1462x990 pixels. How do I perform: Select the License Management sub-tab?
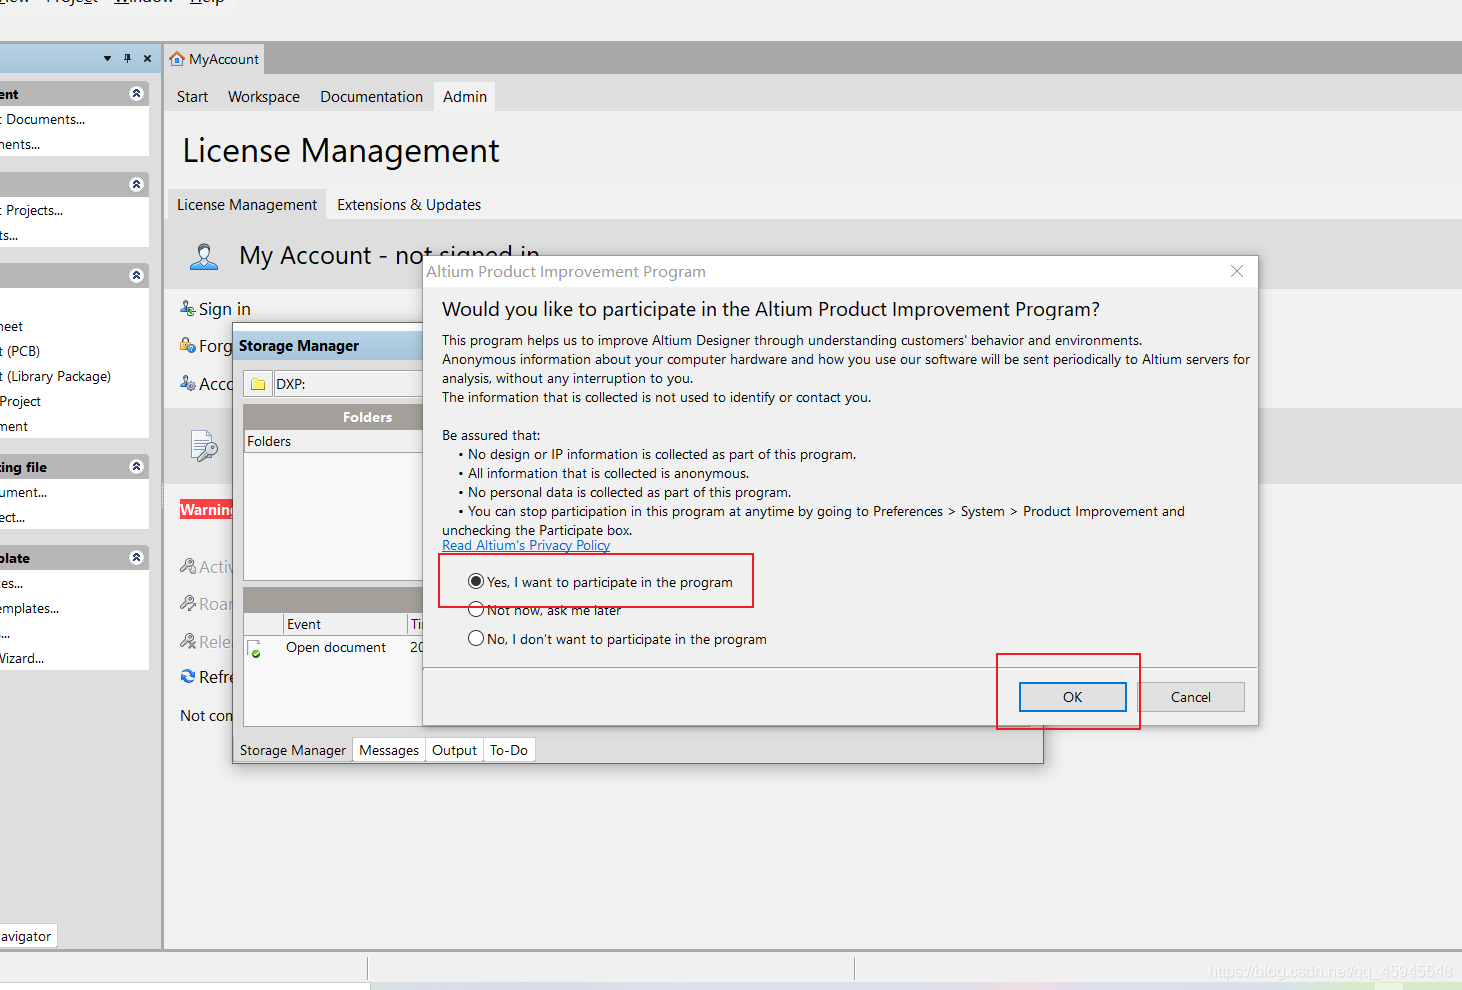click(x=247, y=205)
